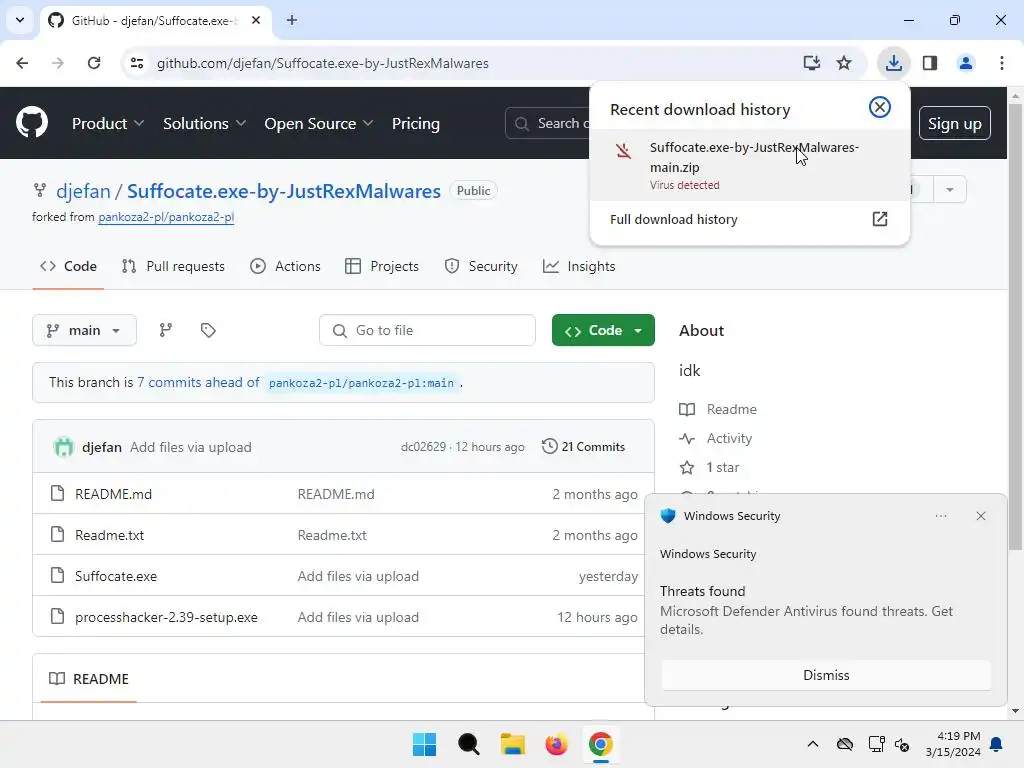Click the page vertical scrollbar
The image size is (1024, 768).
coord(1015,327)
